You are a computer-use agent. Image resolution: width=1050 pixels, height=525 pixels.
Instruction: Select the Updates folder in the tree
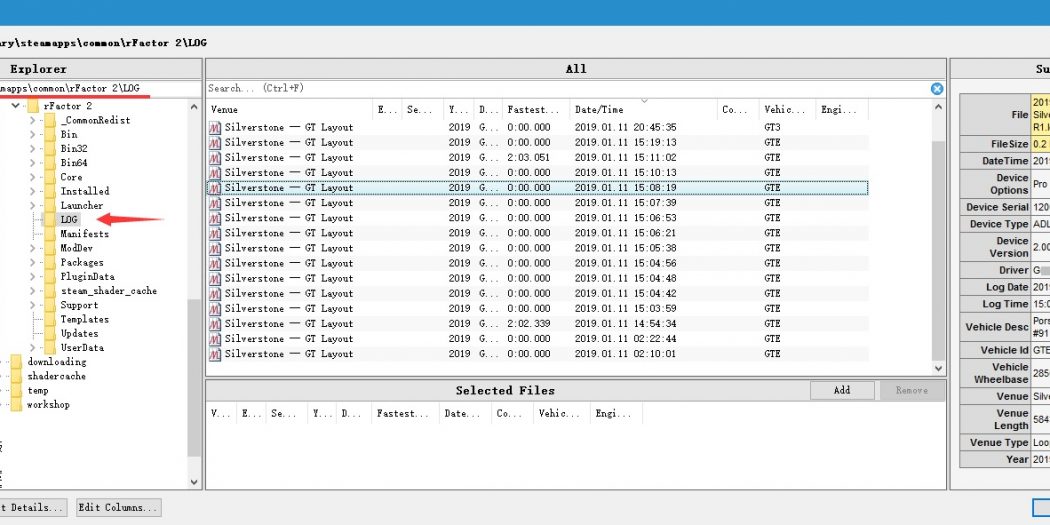pos(79,333)
